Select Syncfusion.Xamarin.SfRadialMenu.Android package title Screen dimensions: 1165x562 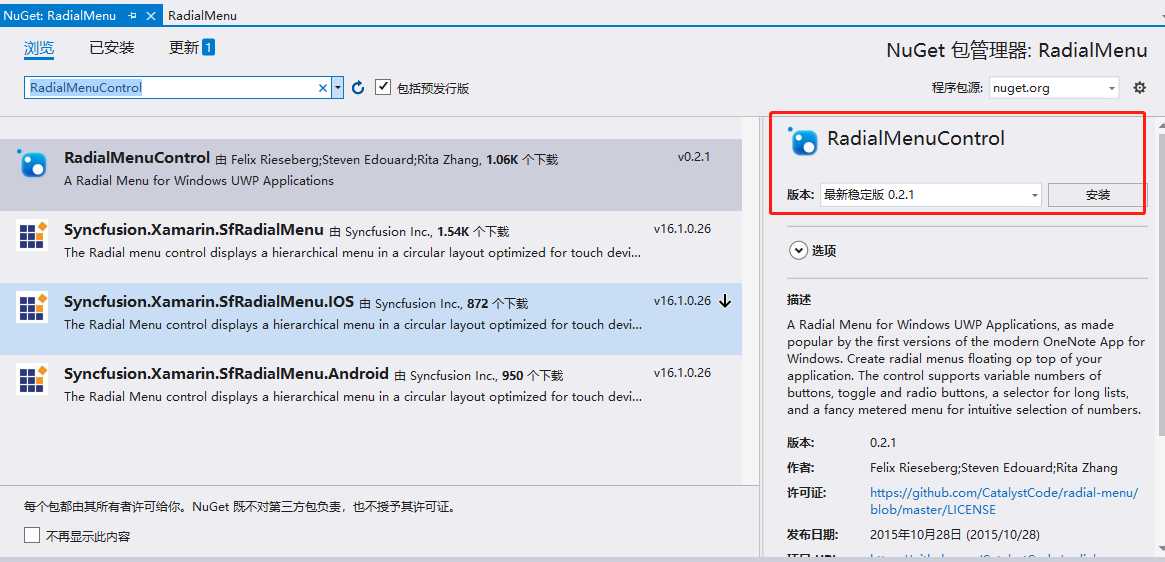click(x=226, y=373)
